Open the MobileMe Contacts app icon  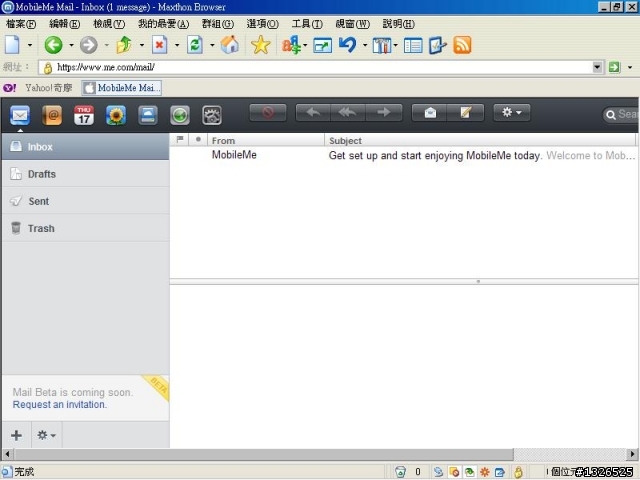point(52,116)
